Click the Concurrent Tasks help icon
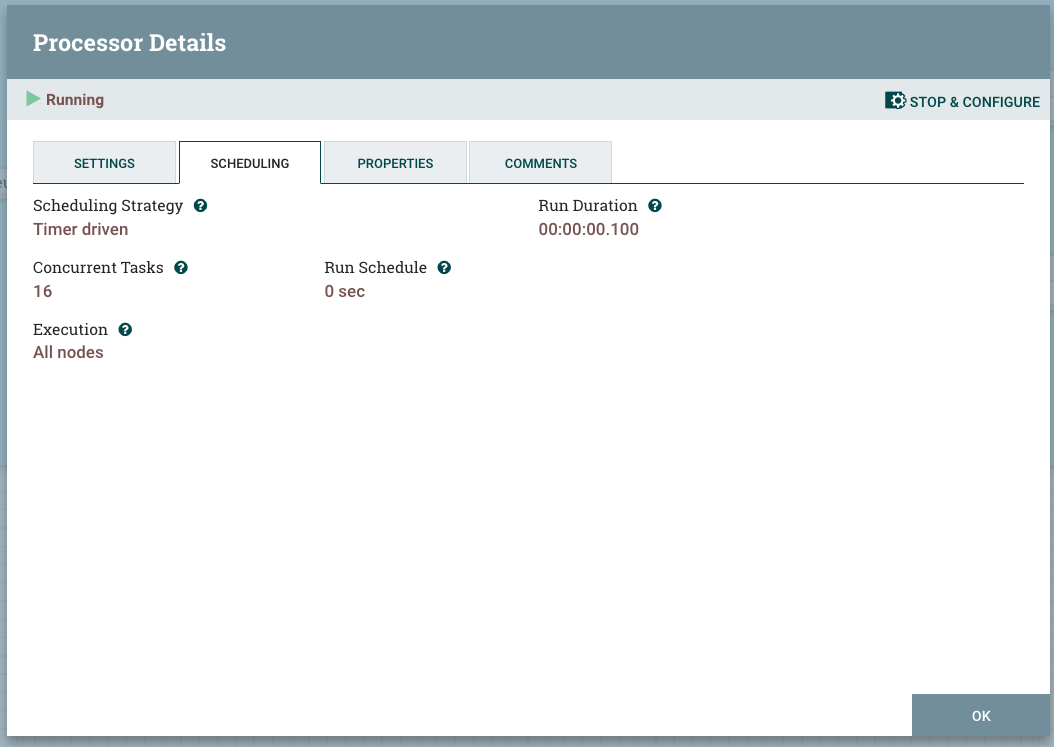Screen dimensions: 1054x747 181,268
